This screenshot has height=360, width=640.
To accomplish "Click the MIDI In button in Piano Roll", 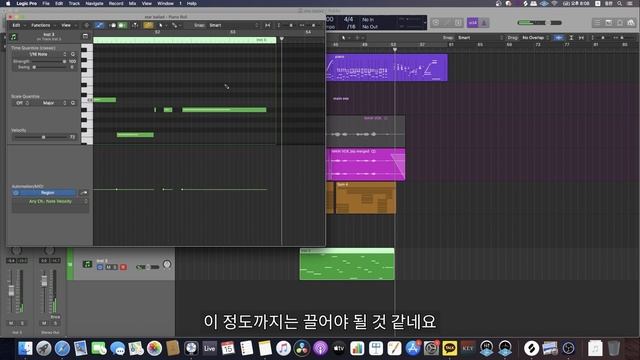I will [113, 25].
